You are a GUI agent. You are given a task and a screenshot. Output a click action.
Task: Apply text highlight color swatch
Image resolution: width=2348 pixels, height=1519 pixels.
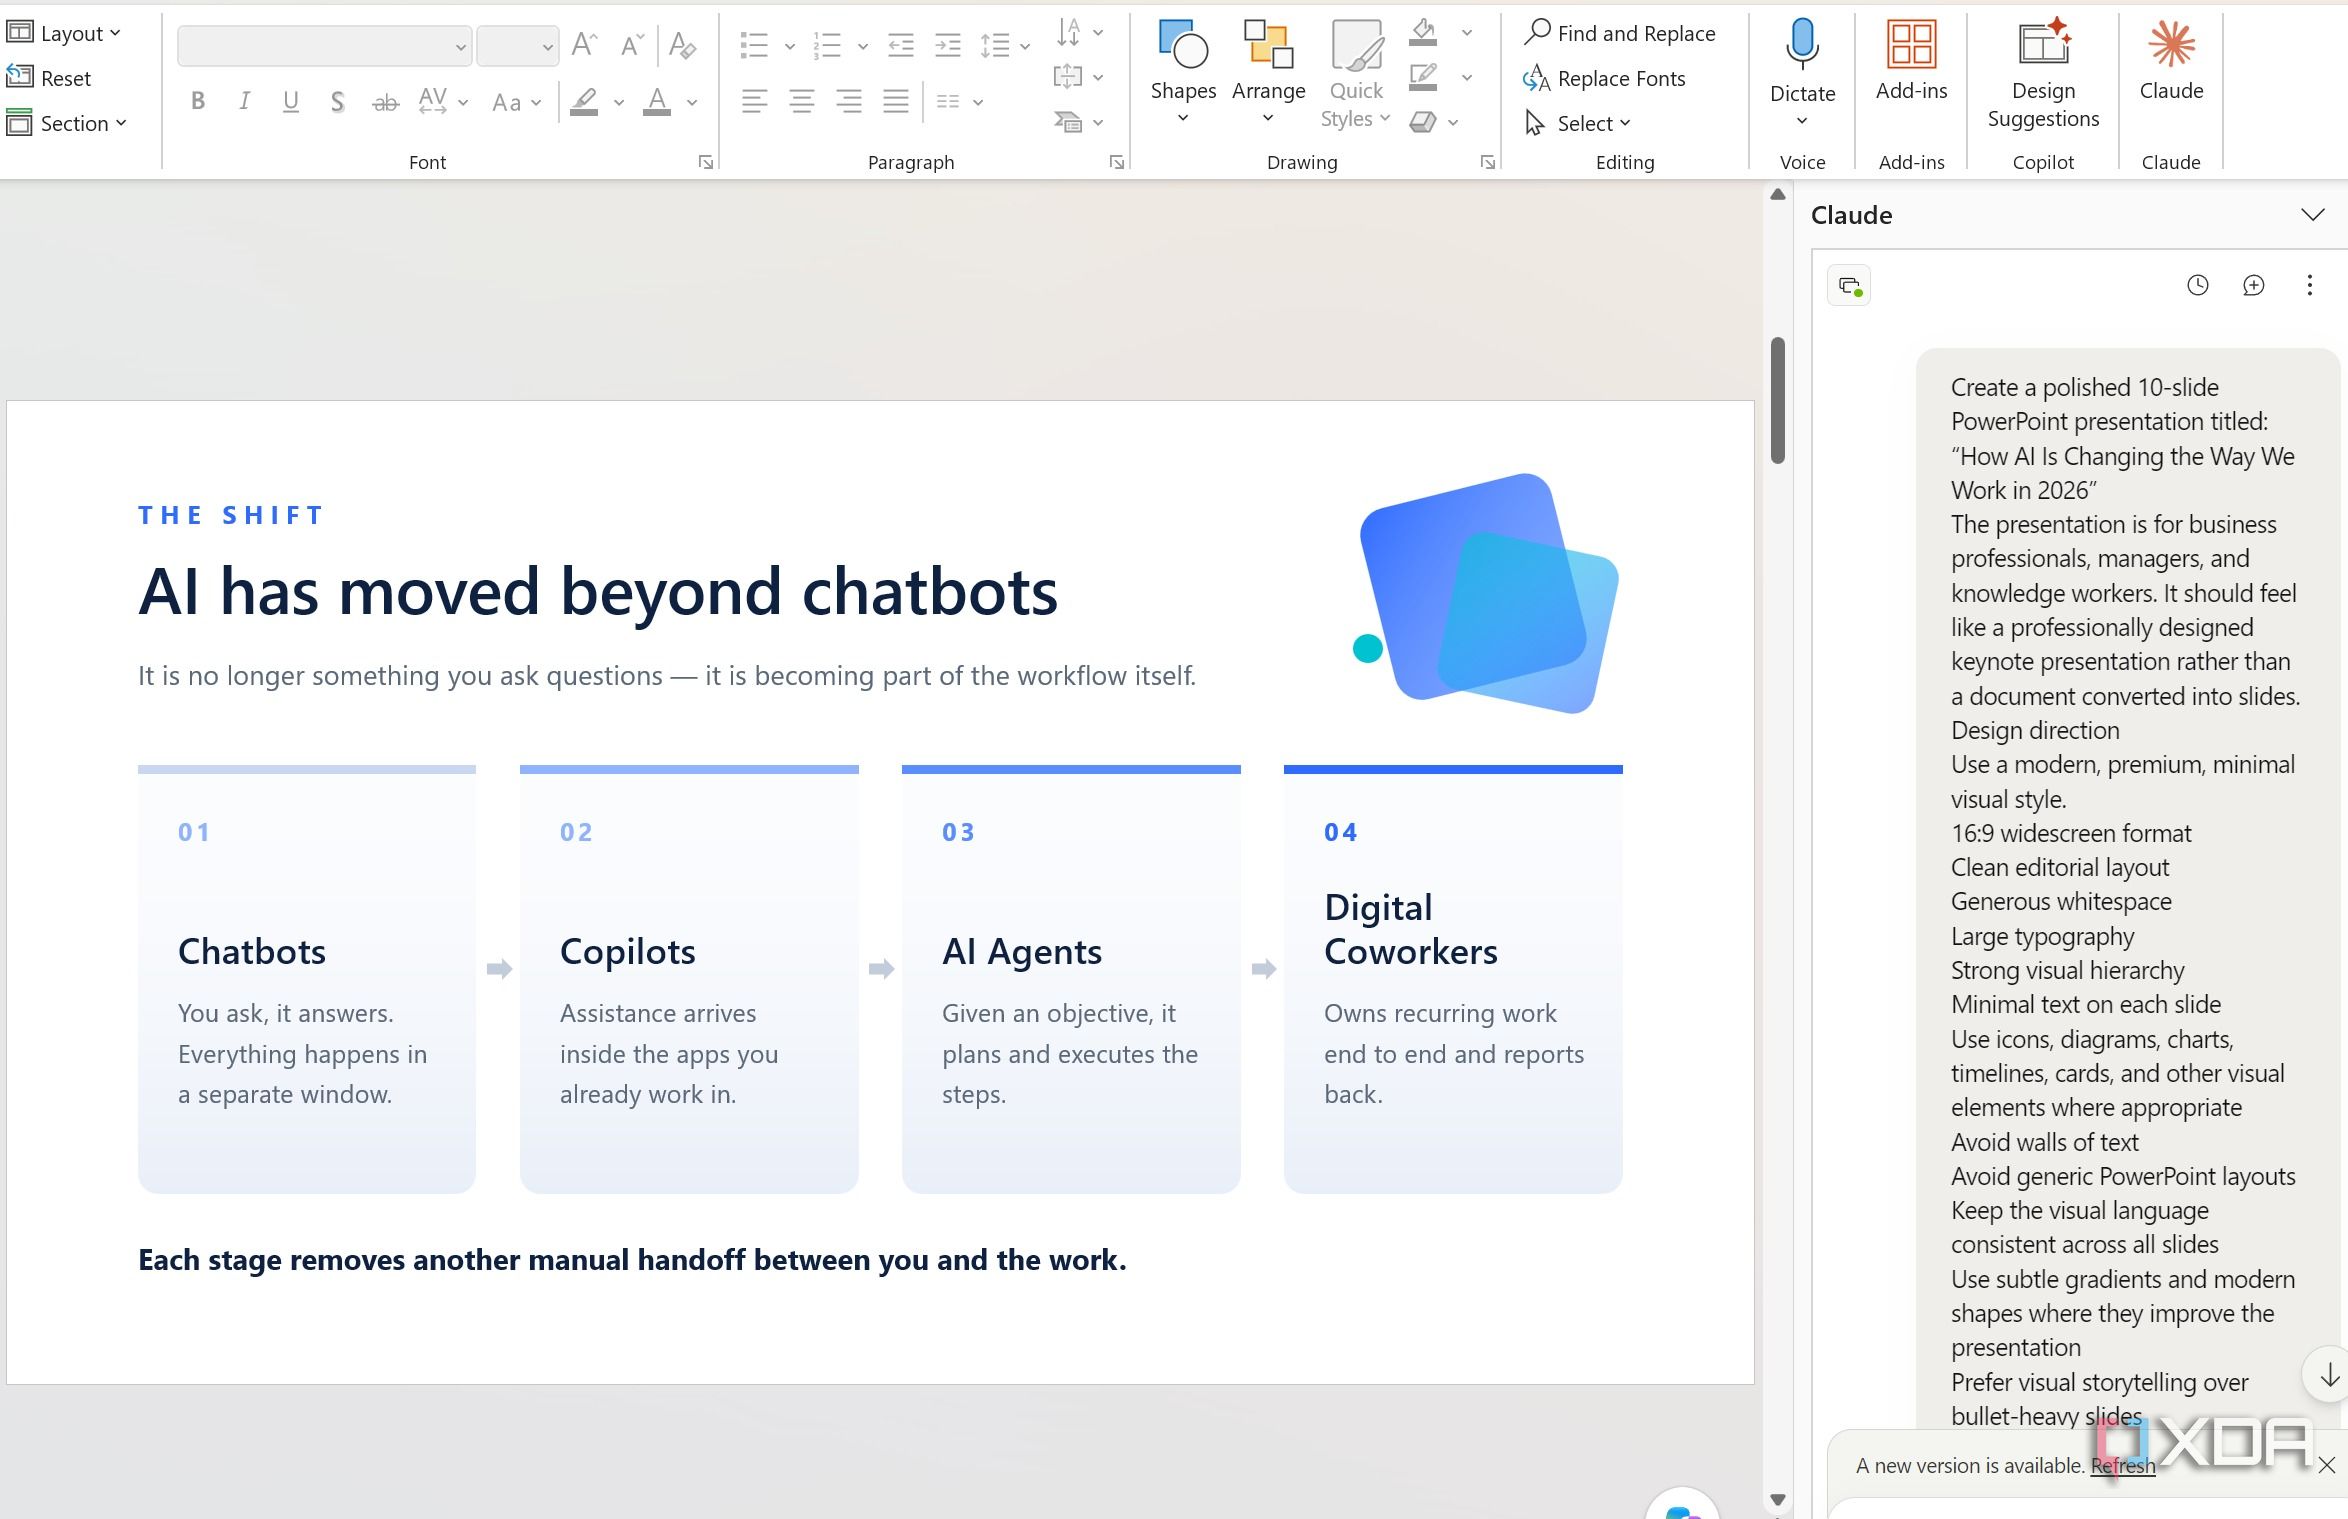584,101
